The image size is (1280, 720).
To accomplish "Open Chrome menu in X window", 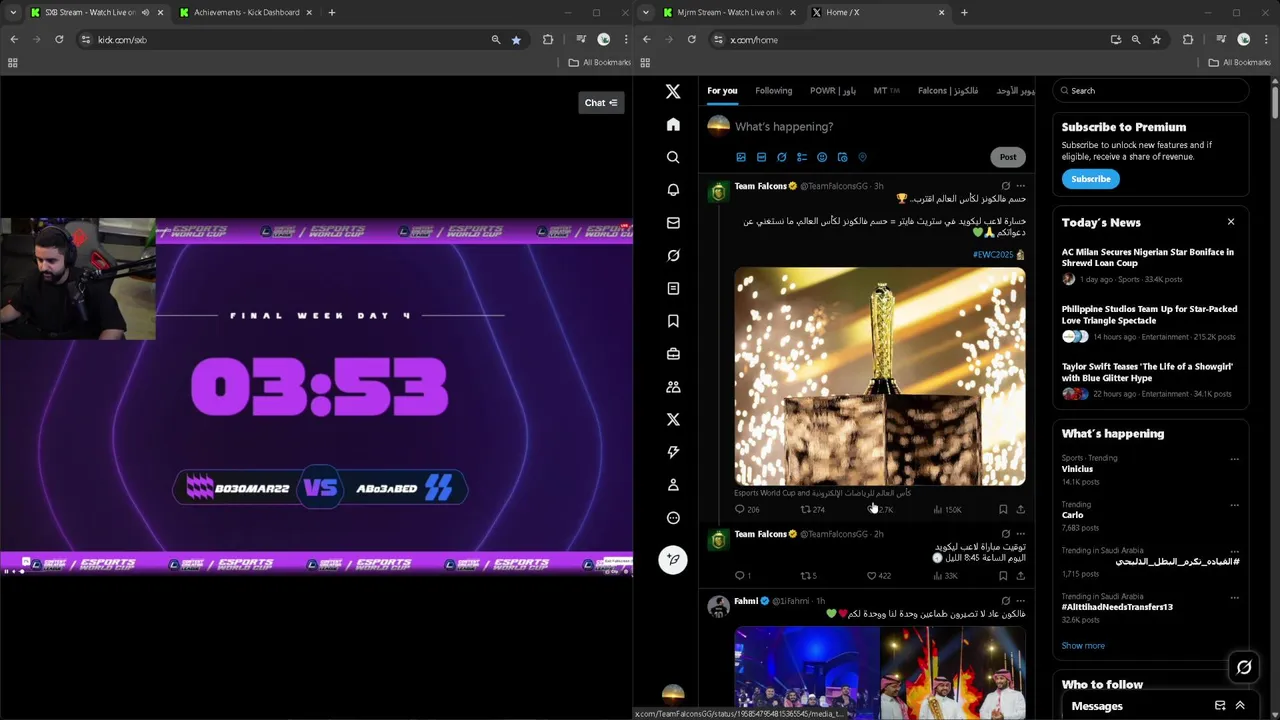I will [1265, 39].
